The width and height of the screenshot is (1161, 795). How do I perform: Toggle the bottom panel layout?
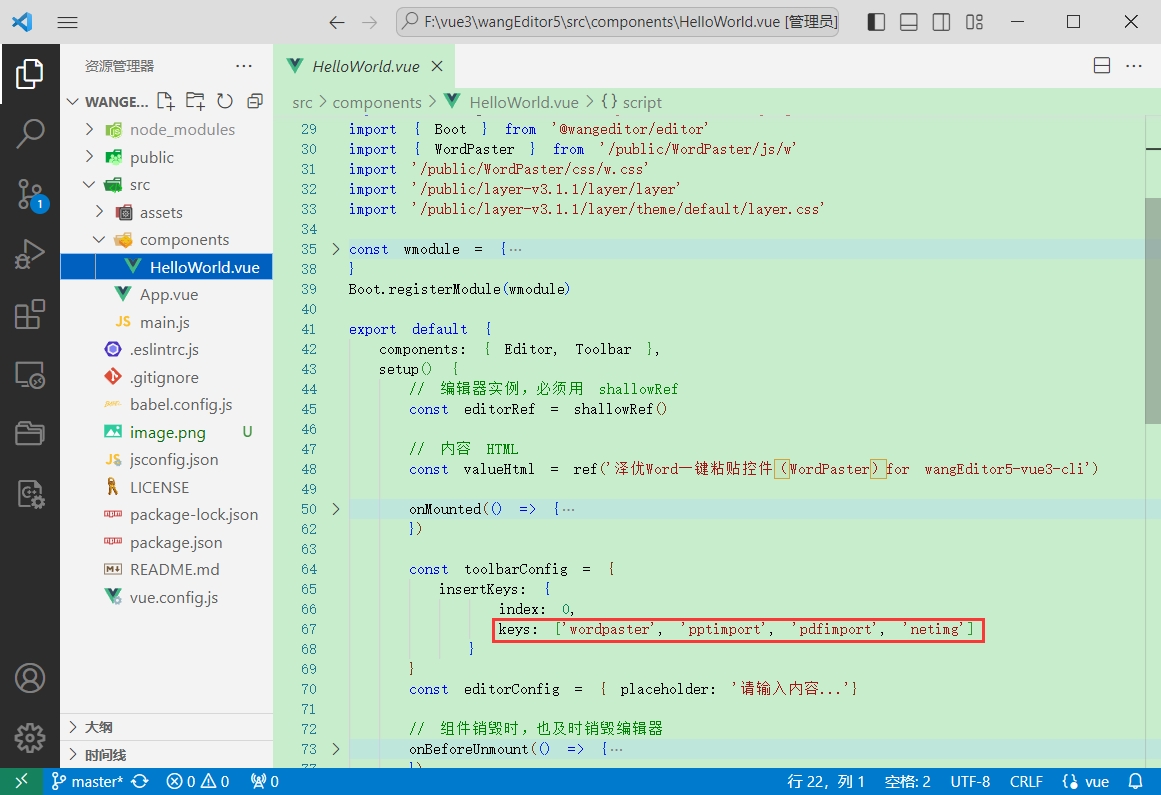click(909, 22)
